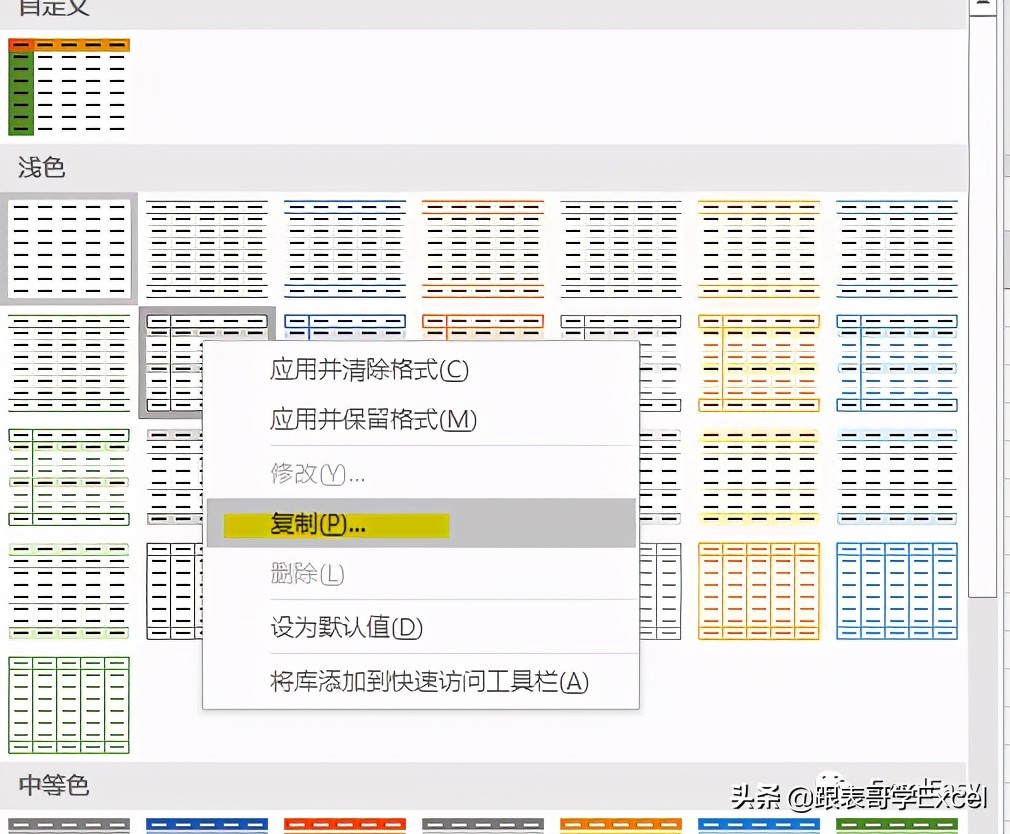Image resolution: width=1010 pixels, height=834 pixels.
Task: Apply the blue bordered style ending the second row
Action: [x=897, y=363]
